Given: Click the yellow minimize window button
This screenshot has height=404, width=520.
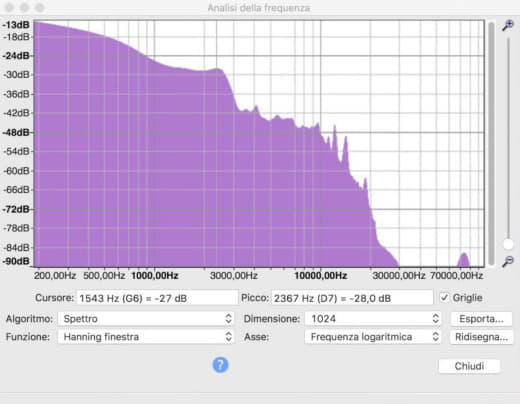Looking at the screenshot, I should click(x=24, y=7).
